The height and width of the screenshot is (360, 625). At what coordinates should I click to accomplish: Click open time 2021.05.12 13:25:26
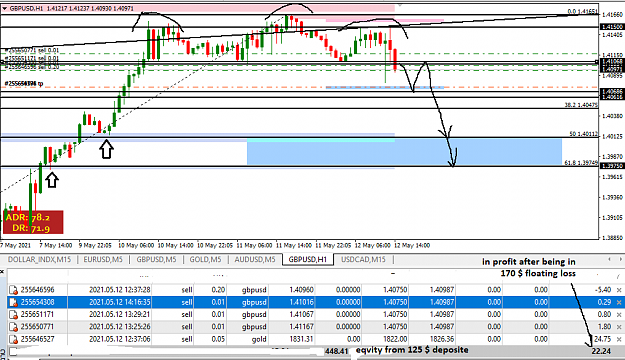pyautogui.click(x=120, y=327)
